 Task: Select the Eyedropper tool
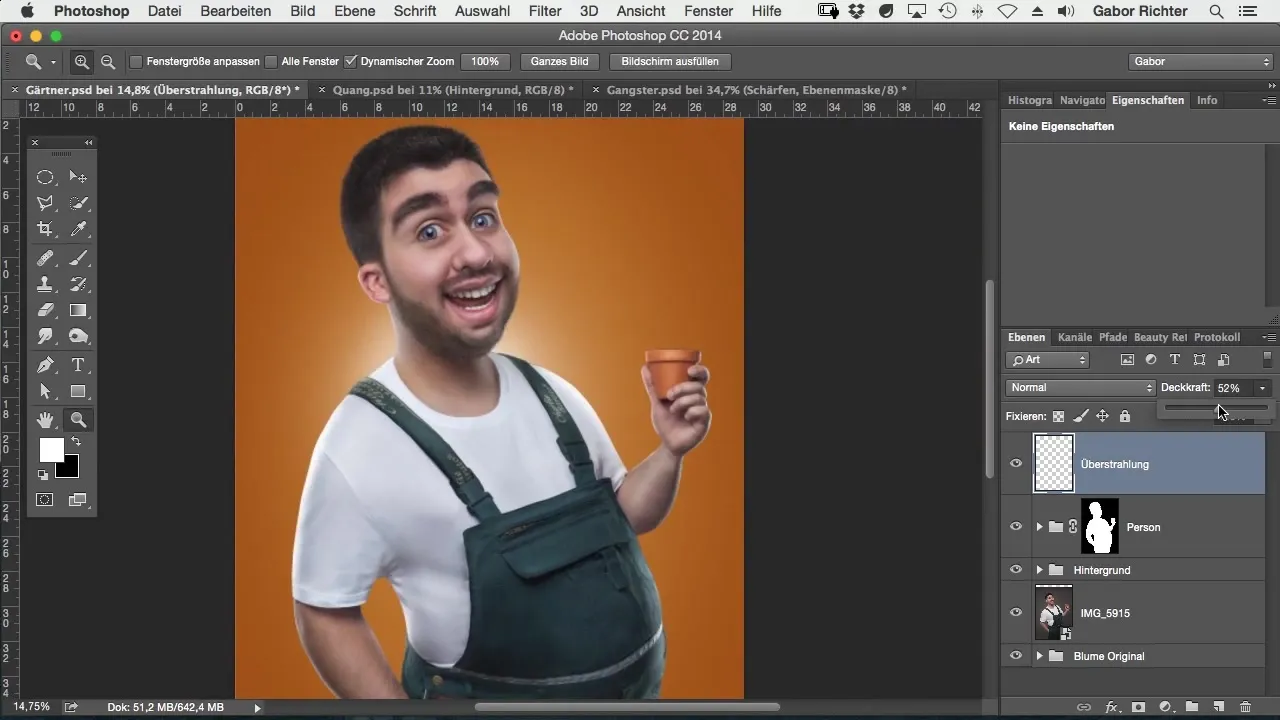click(x=78, y=229)
